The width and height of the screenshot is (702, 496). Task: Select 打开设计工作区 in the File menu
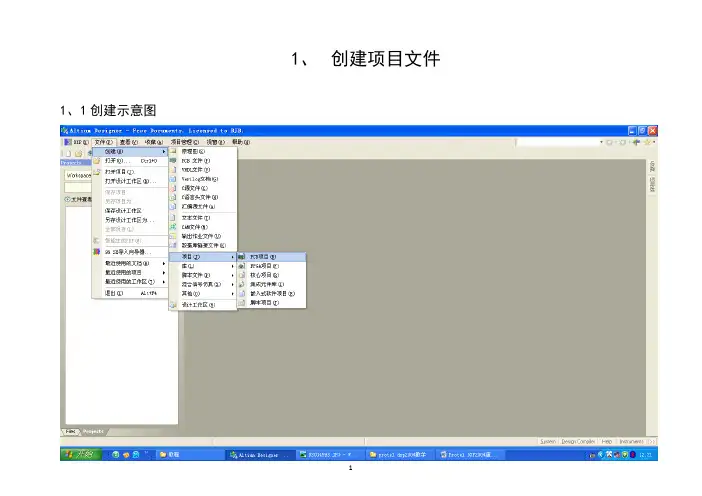[126, 180]
